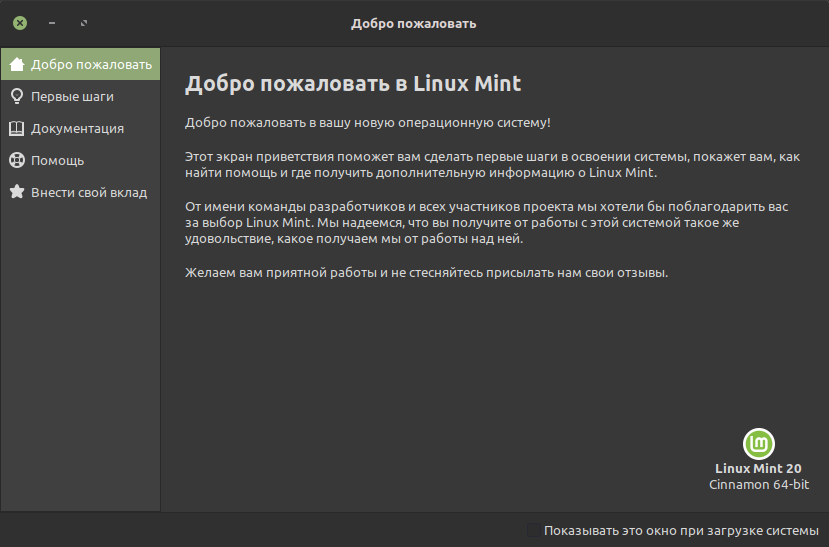Click the Linux Mint 20 version label
829x547 pixels.
[758, 468]
